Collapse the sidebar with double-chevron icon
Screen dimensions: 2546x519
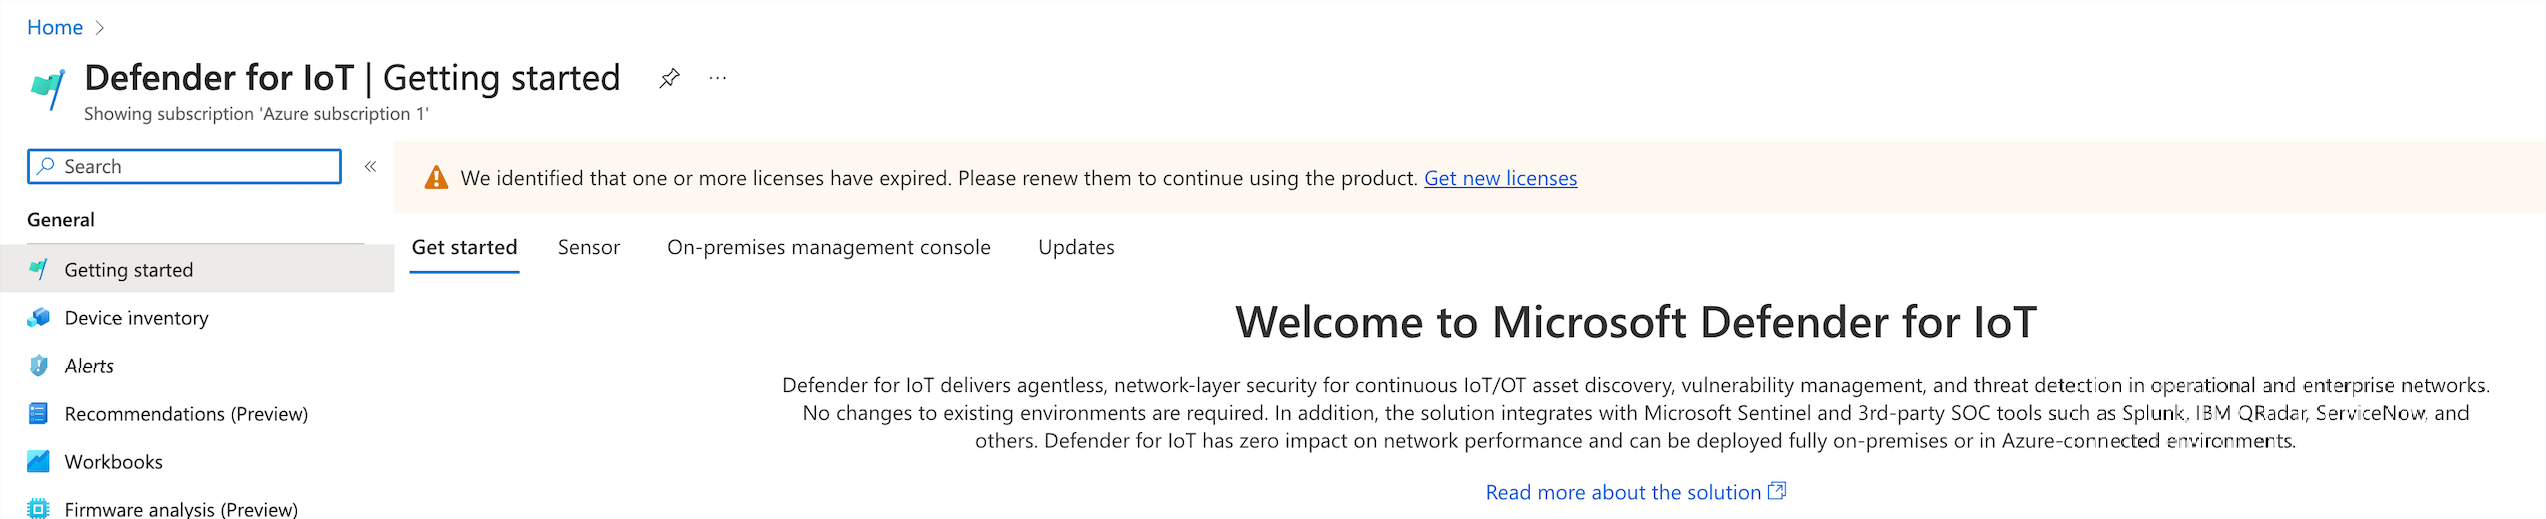point(370,167)
